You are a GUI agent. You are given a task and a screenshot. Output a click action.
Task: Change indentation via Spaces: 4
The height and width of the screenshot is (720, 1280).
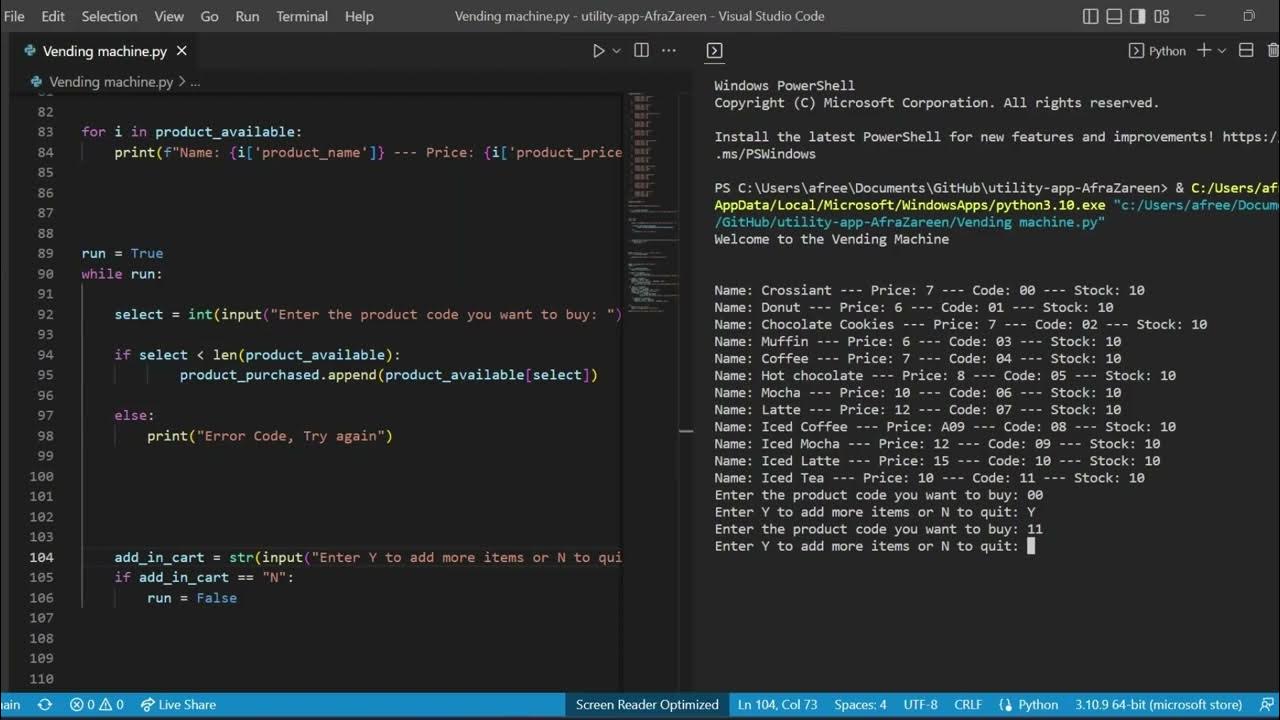click(x=860, y=704)
